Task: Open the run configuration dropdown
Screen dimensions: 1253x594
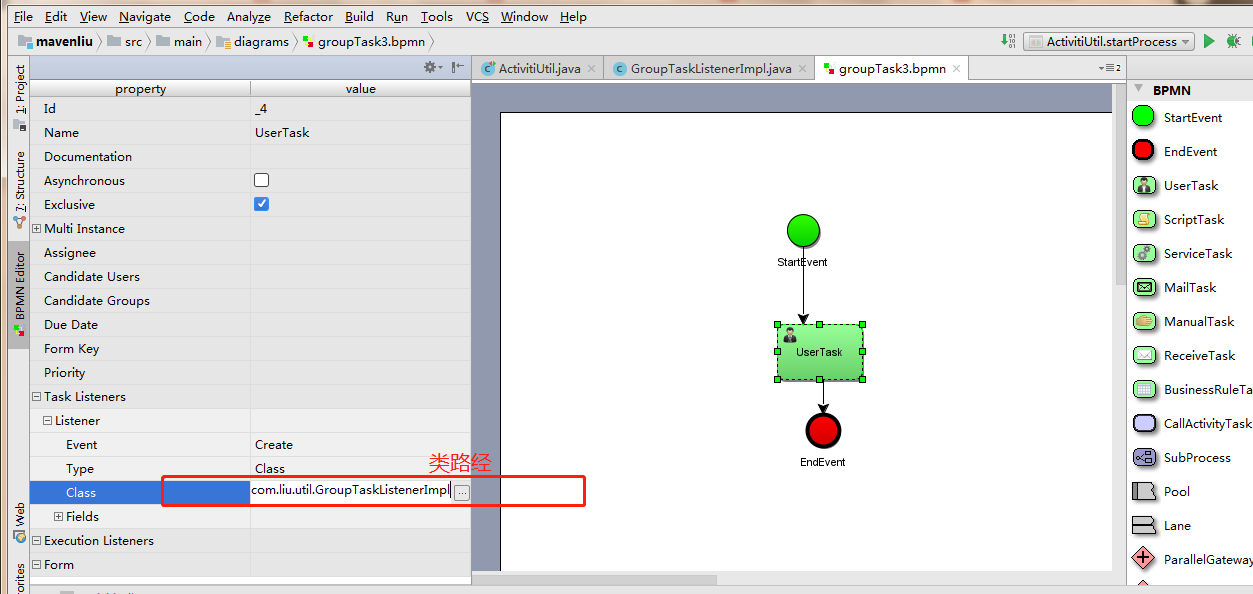Action: click(x=1110, y=41)
